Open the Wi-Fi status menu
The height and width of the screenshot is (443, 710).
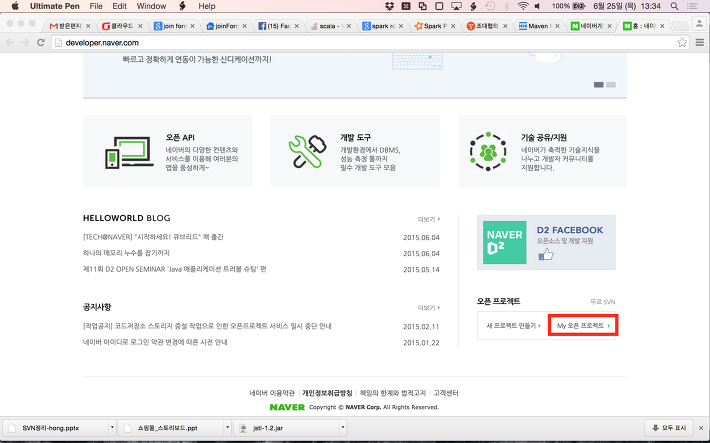point(523,6)
